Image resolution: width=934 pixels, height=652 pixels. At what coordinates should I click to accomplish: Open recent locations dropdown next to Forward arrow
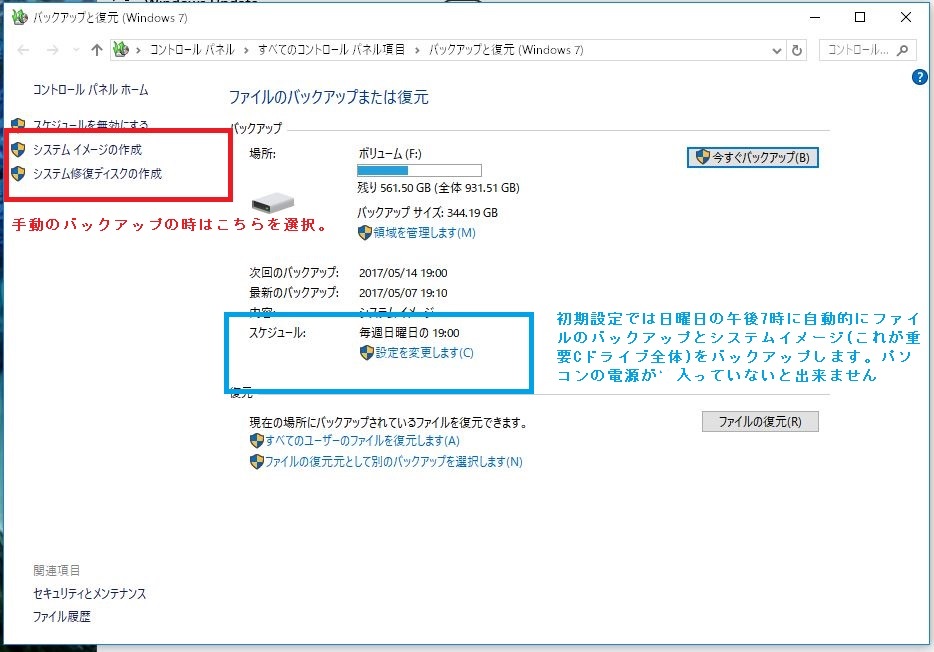click(x=76, y=50)
